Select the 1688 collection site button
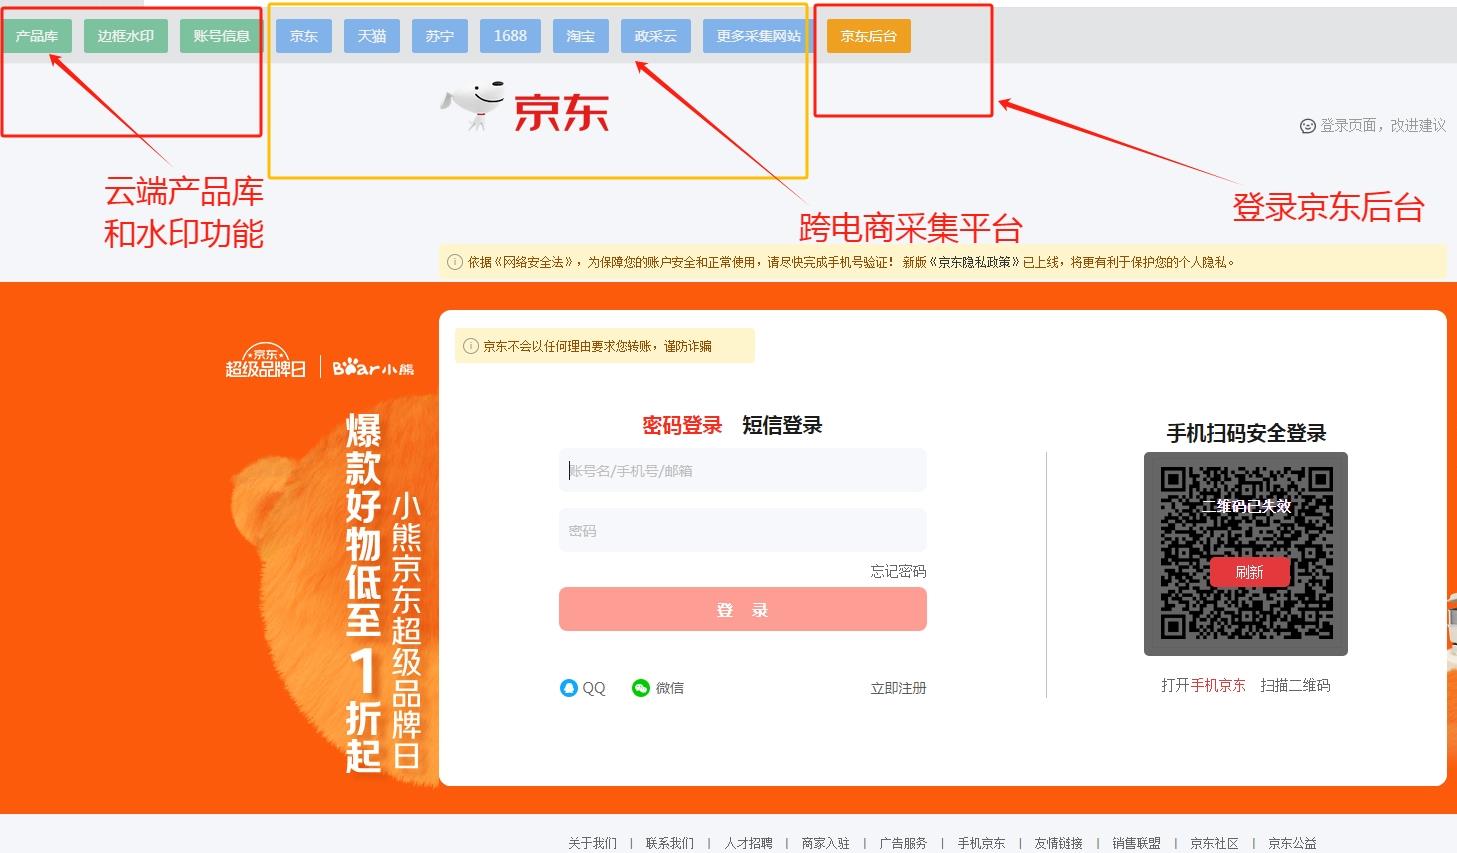1457x853 pixels. pos(510,36)
